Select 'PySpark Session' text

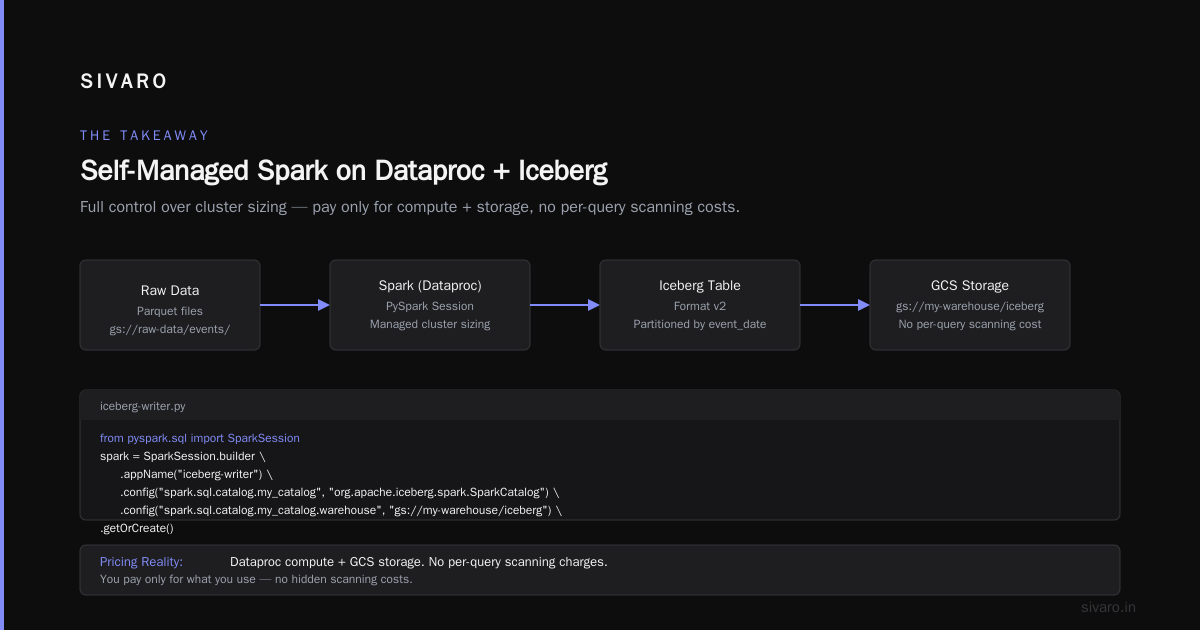(x=430, y=306)
